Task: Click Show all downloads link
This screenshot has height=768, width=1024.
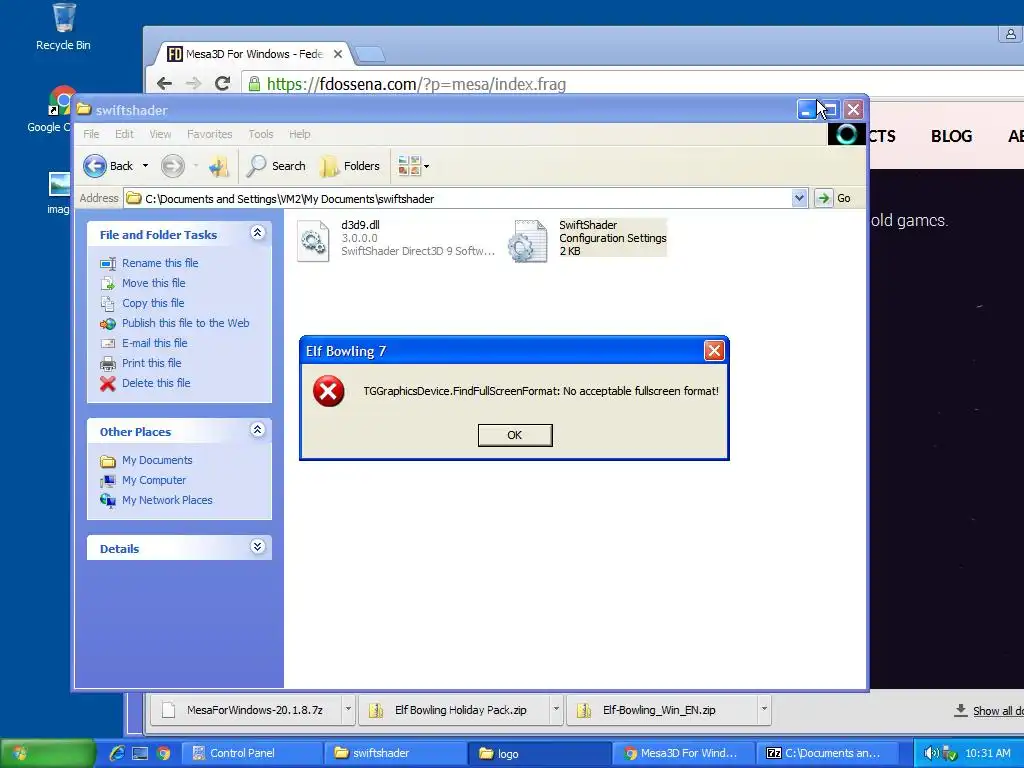Action: 998,711
